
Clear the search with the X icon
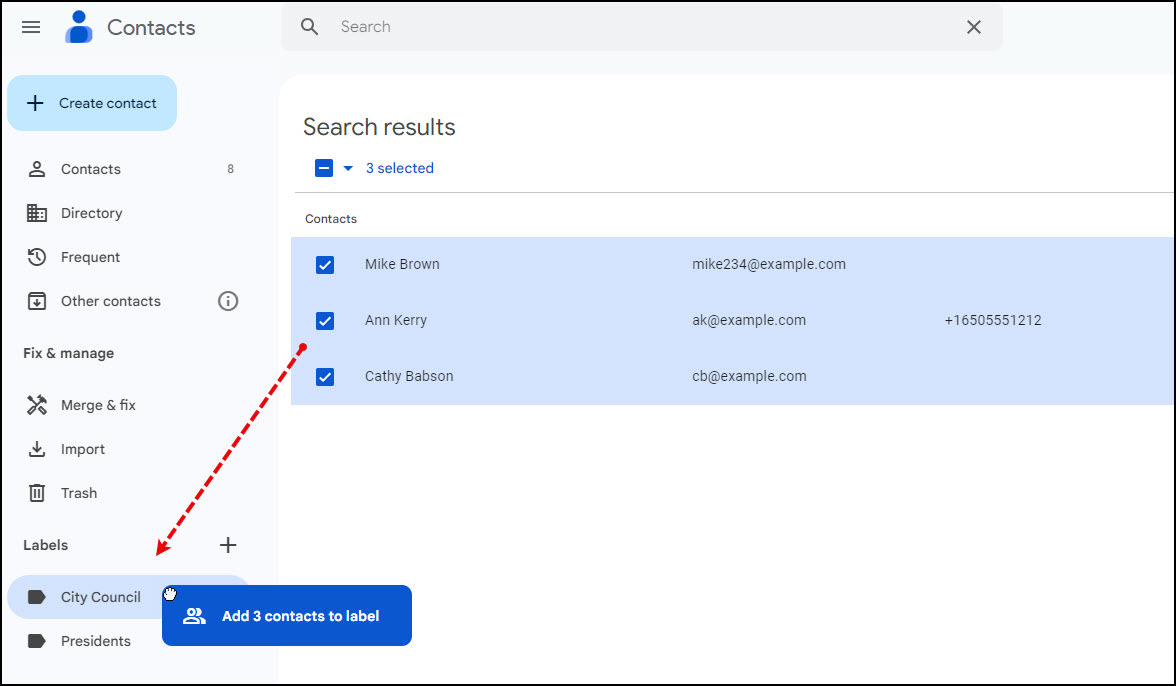pyautogui.click(x=973, y=27)
